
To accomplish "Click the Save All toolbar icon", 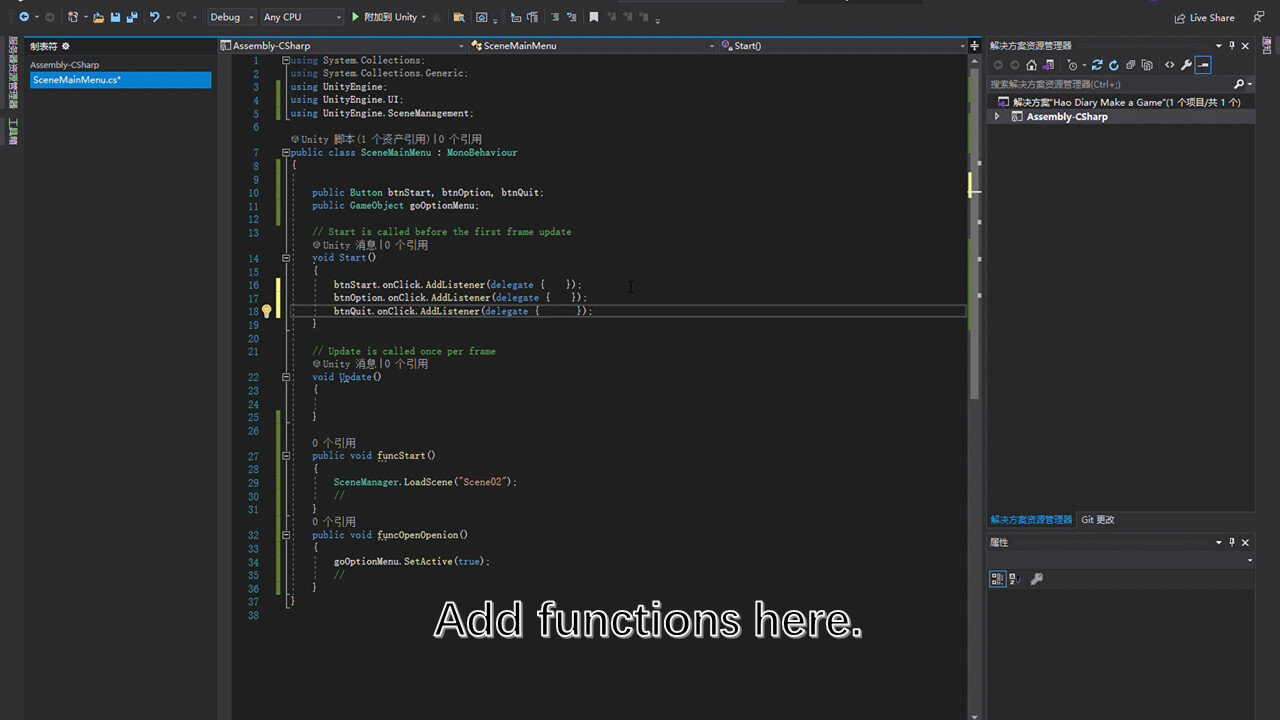I will point(131,17).
